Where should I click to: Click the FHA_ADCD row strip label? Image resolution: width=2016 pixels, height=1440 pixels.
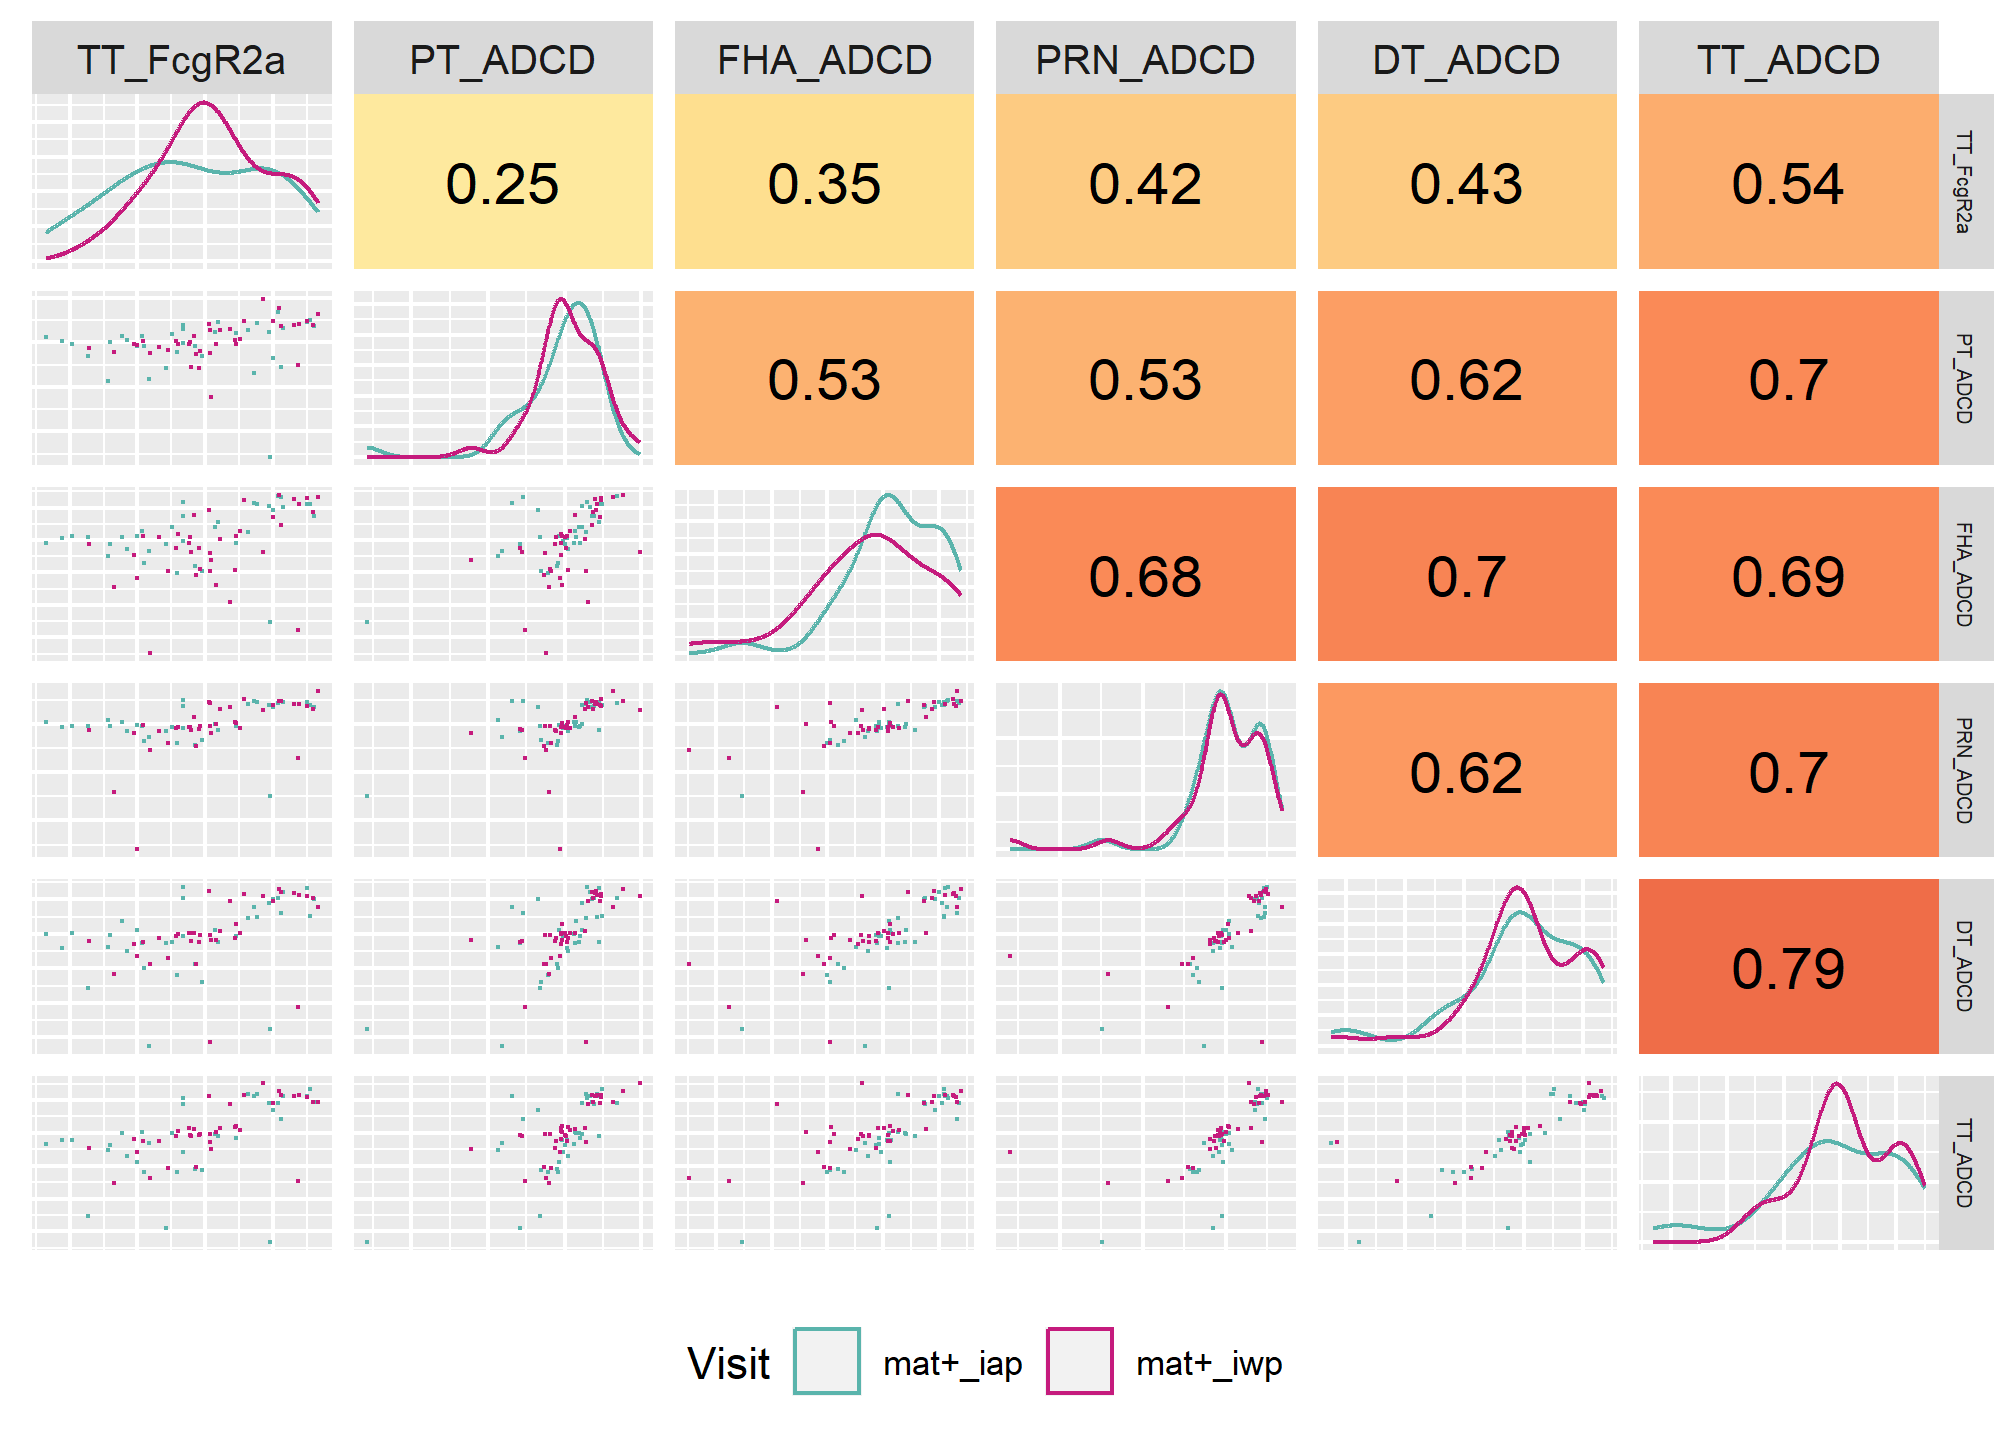point(1965,574)
